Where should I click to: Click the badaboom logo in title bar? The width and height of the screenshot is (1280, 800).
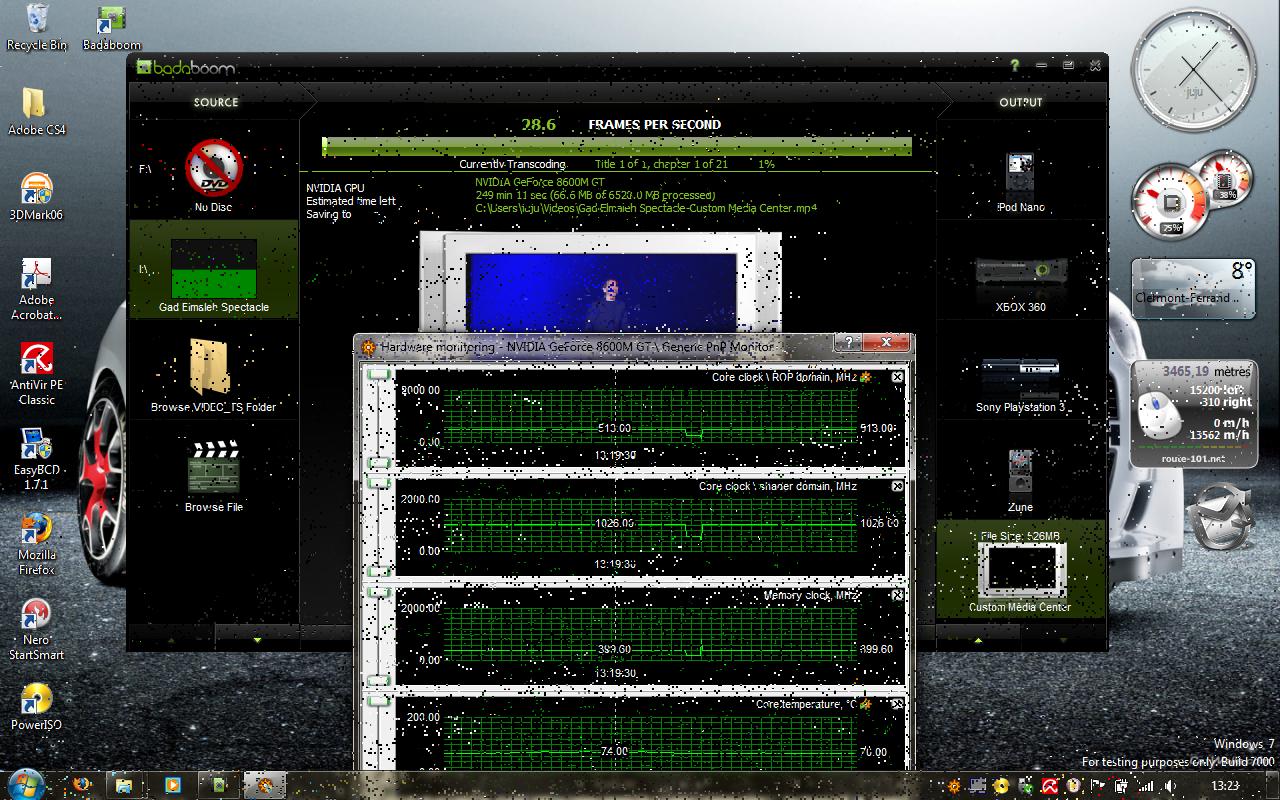click(185, 68)
